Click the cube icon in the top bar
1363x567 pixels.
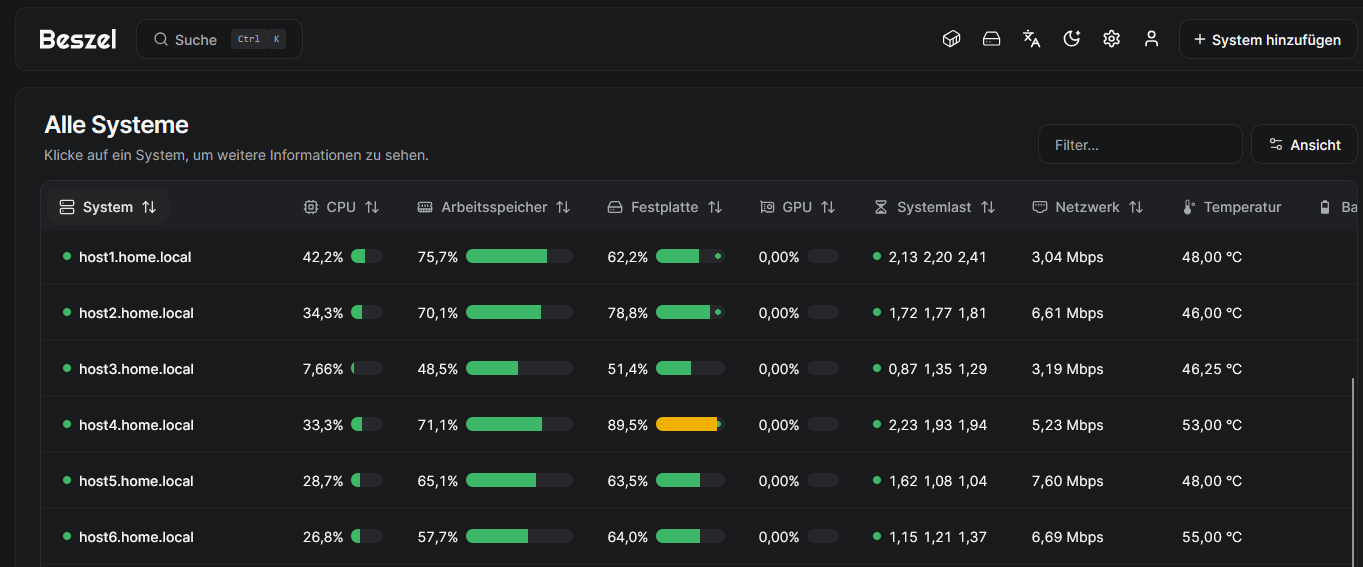tap(951, 39)
